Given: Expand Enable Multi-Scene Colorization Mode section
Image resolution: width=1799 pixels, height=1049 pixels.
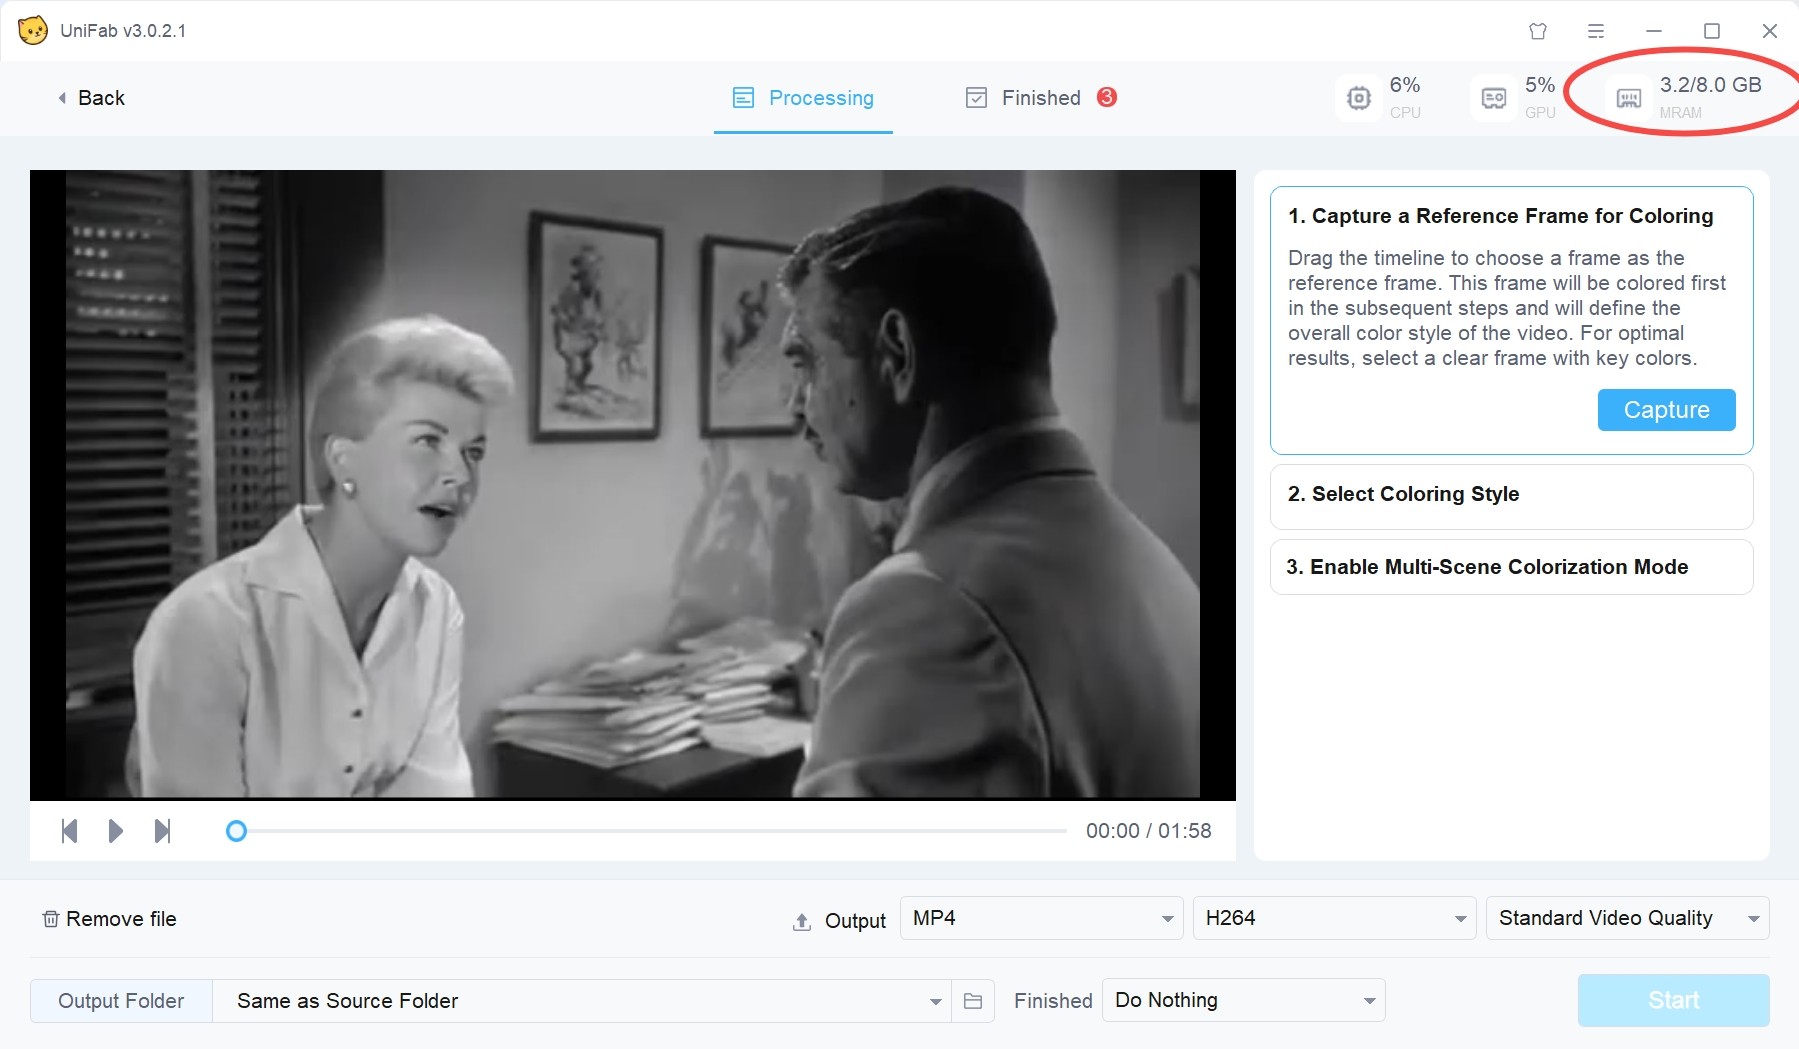Looking at the screenshot, I should (1511, 567).
